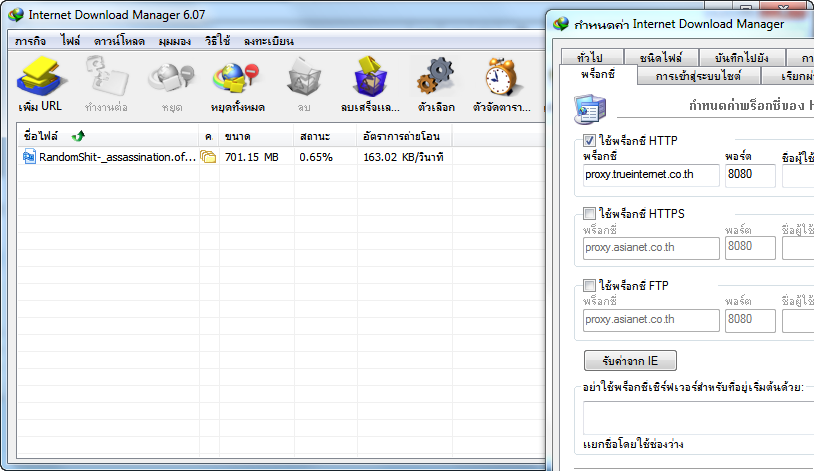Open the มุมมอง (View) menu
This screenshot has height=471, width=814.
pos(175,41)
